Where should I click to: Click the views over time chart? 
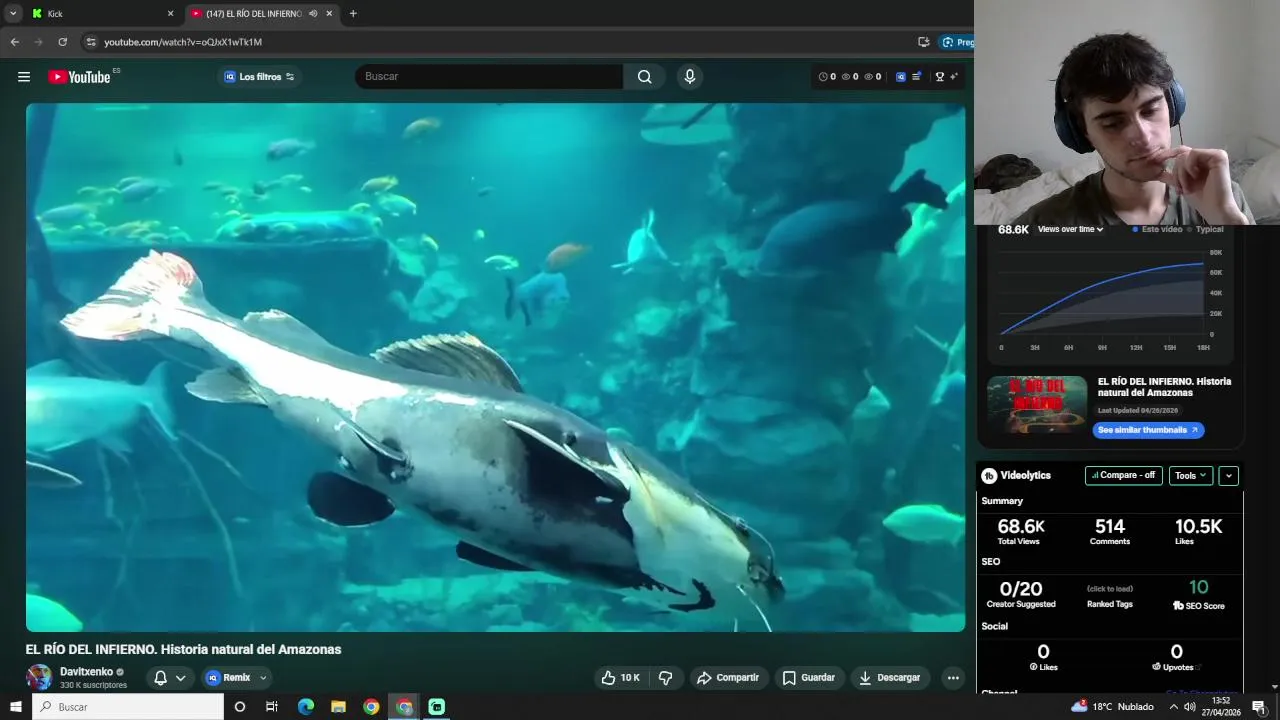pyautogui.click(x=1110, y=296)
